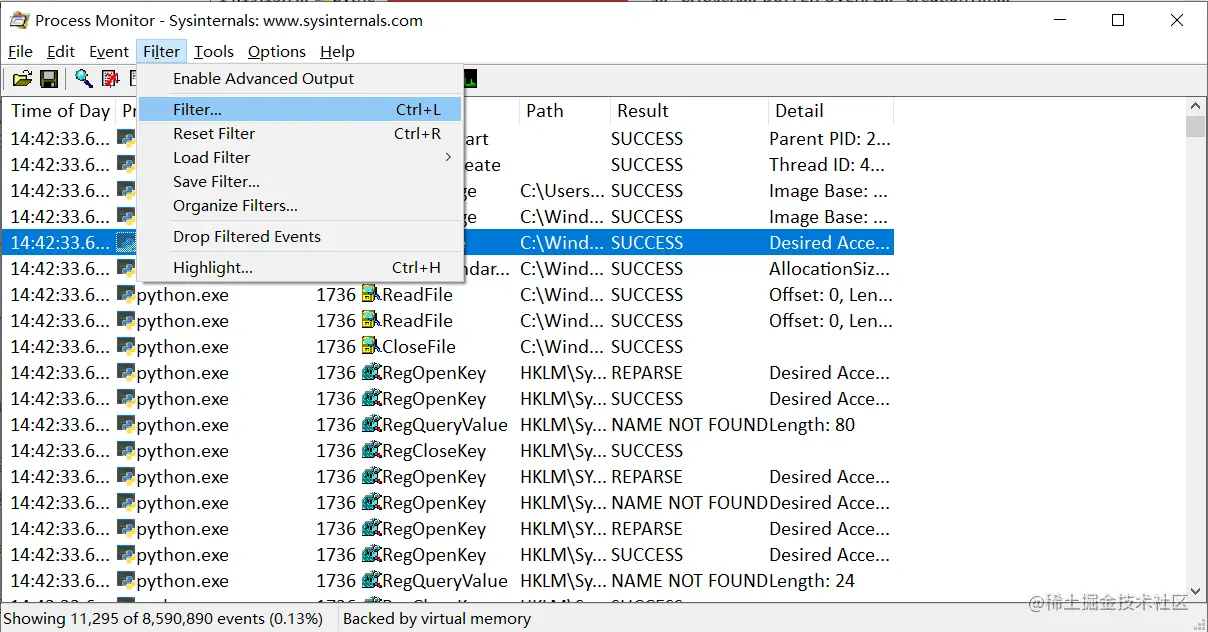Click 'Backed by virtual memory' status text
The width and height of the screenshot is (1208, 632).
pos(437,619)
